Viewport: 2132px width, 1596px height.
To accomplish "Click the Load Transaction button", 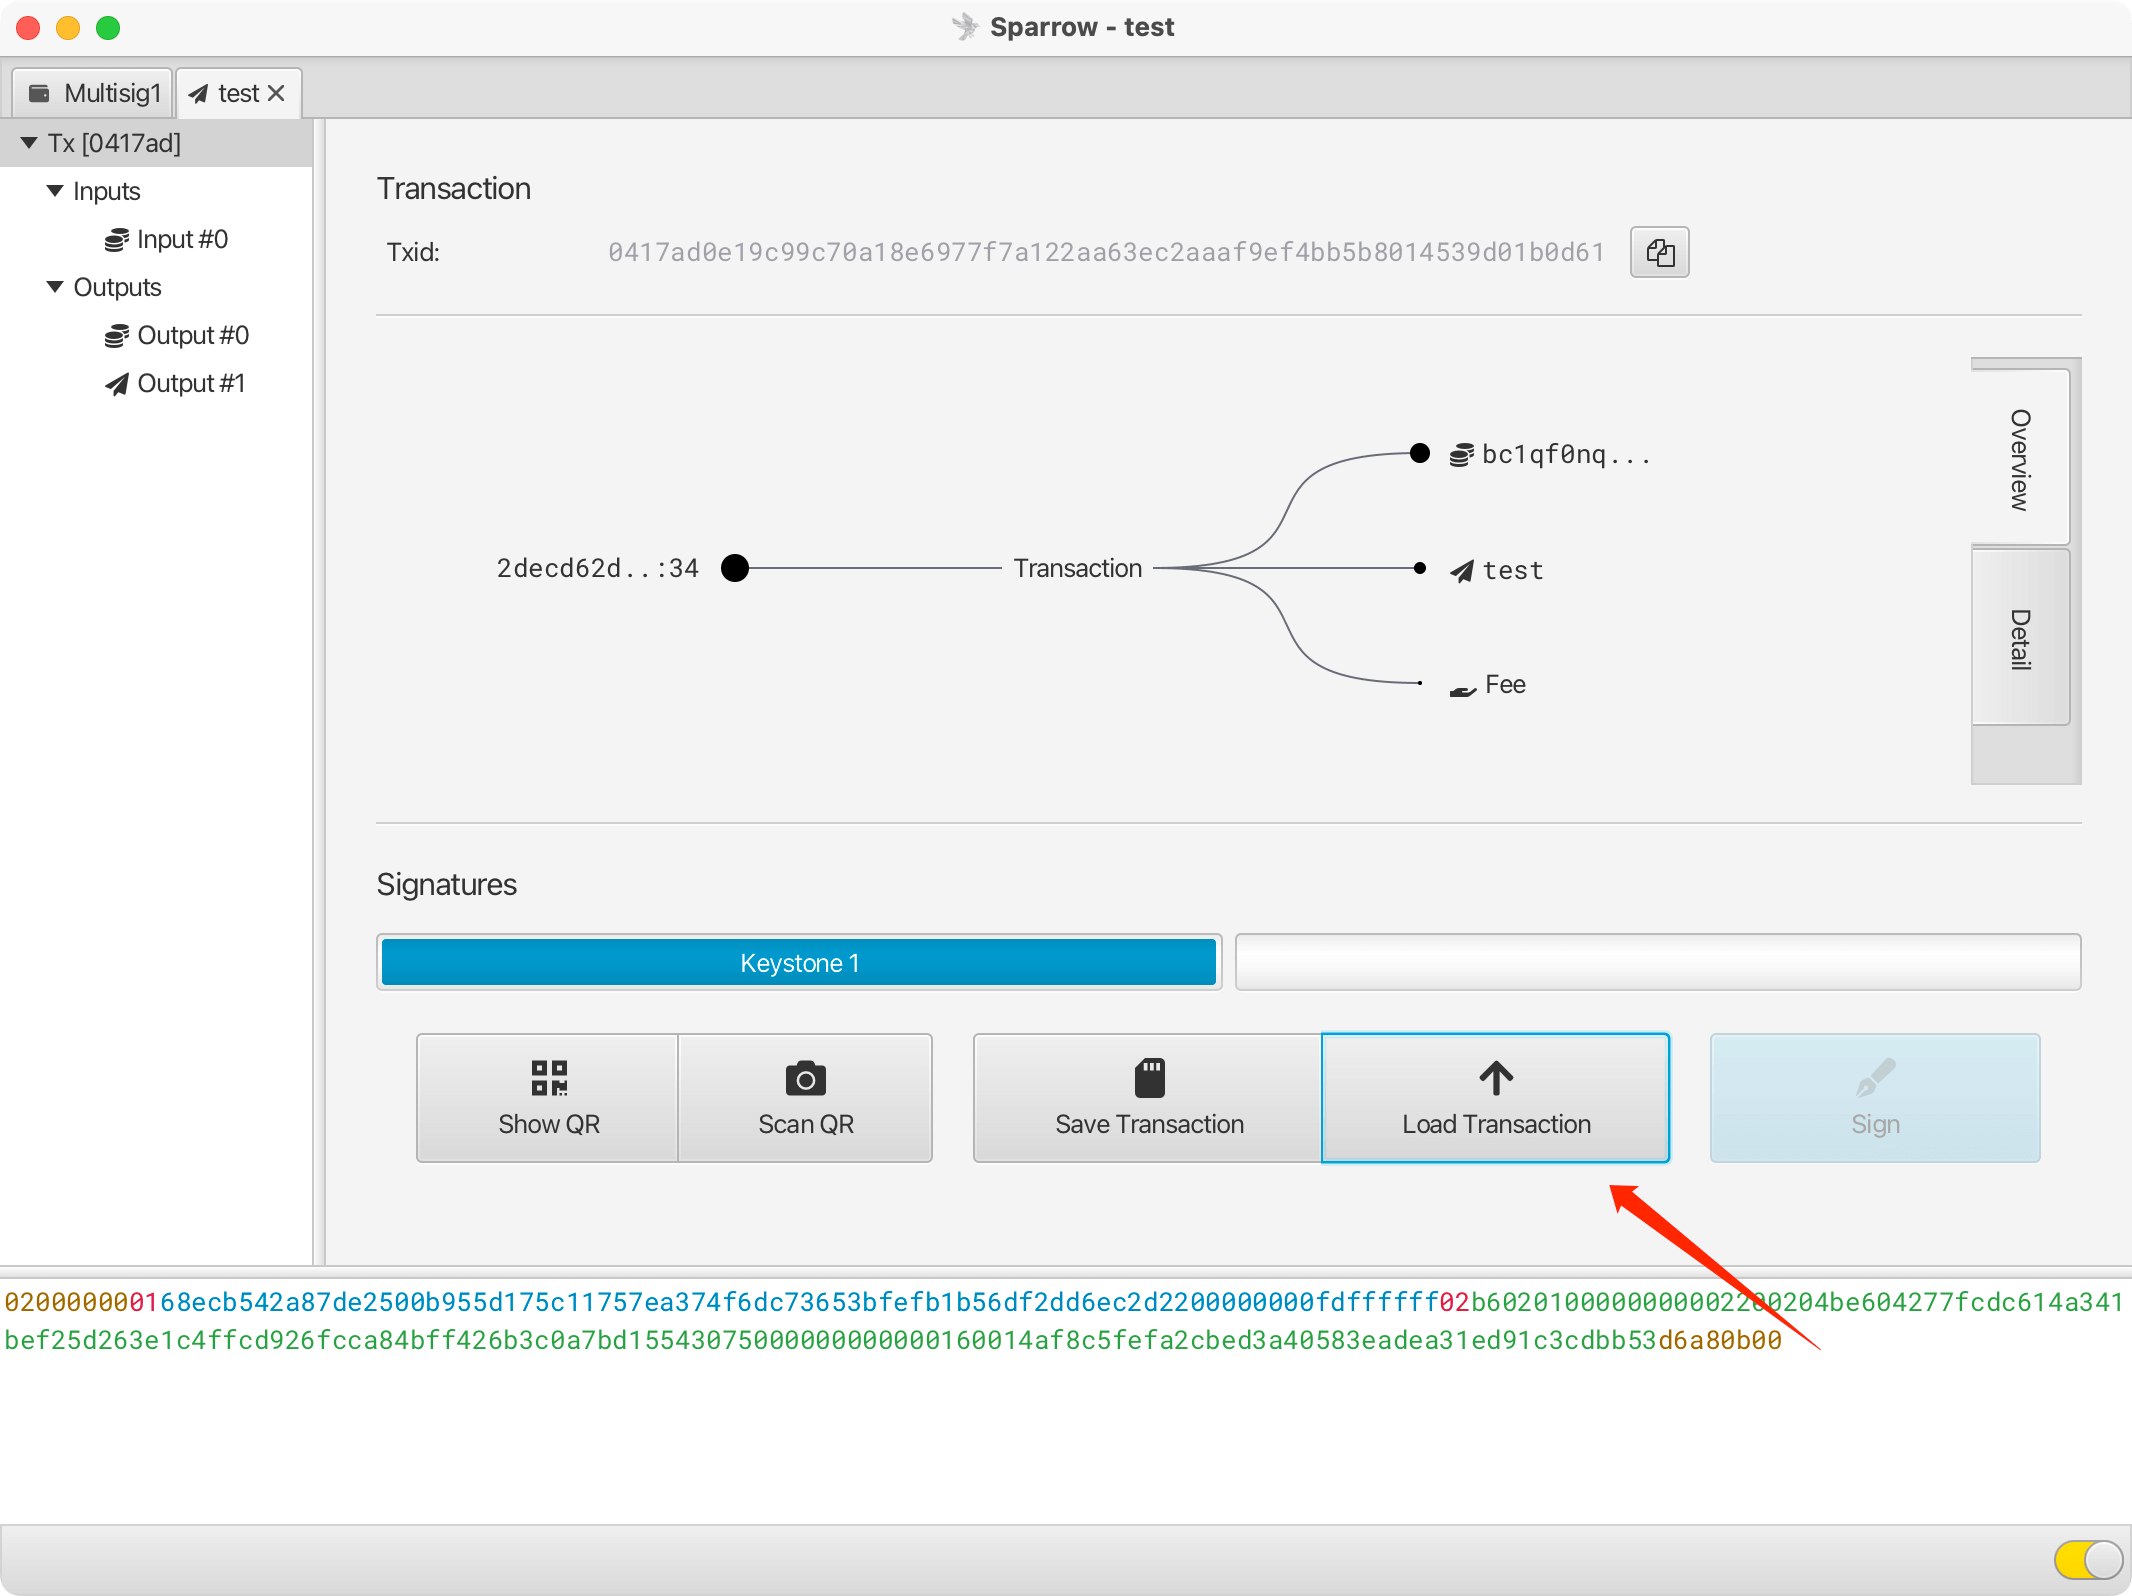I will [1495, 1098].
